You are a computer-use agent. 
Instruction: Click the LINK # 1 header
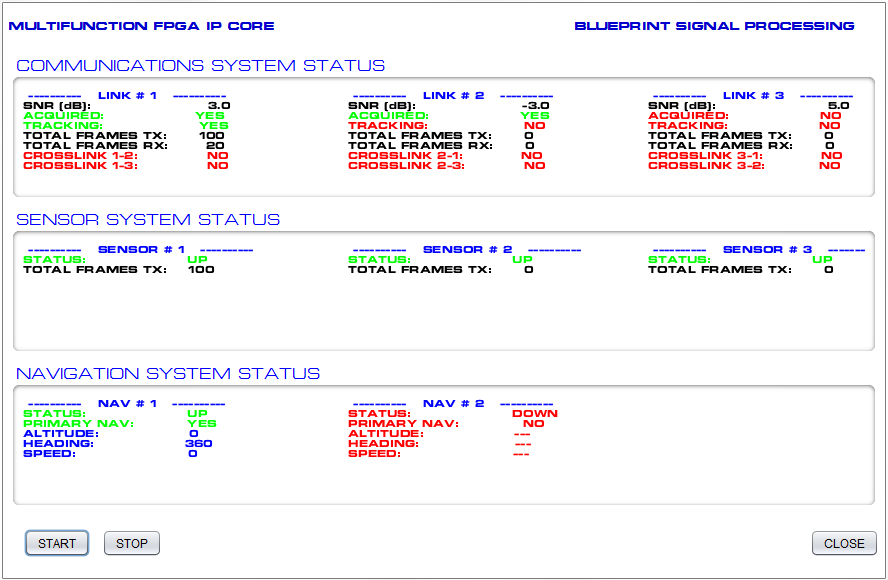tap(127, 96)
